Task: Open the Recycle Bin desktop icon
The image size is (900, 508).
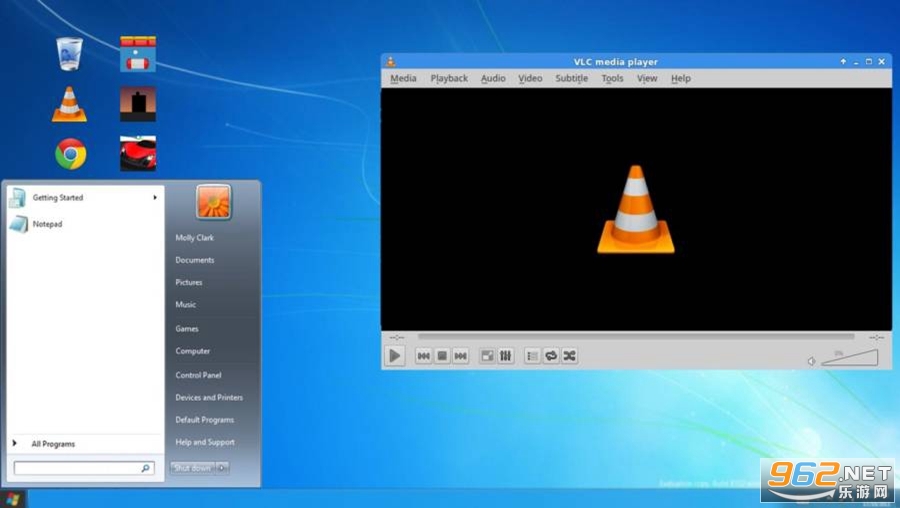Action: (x=69, y=54)
